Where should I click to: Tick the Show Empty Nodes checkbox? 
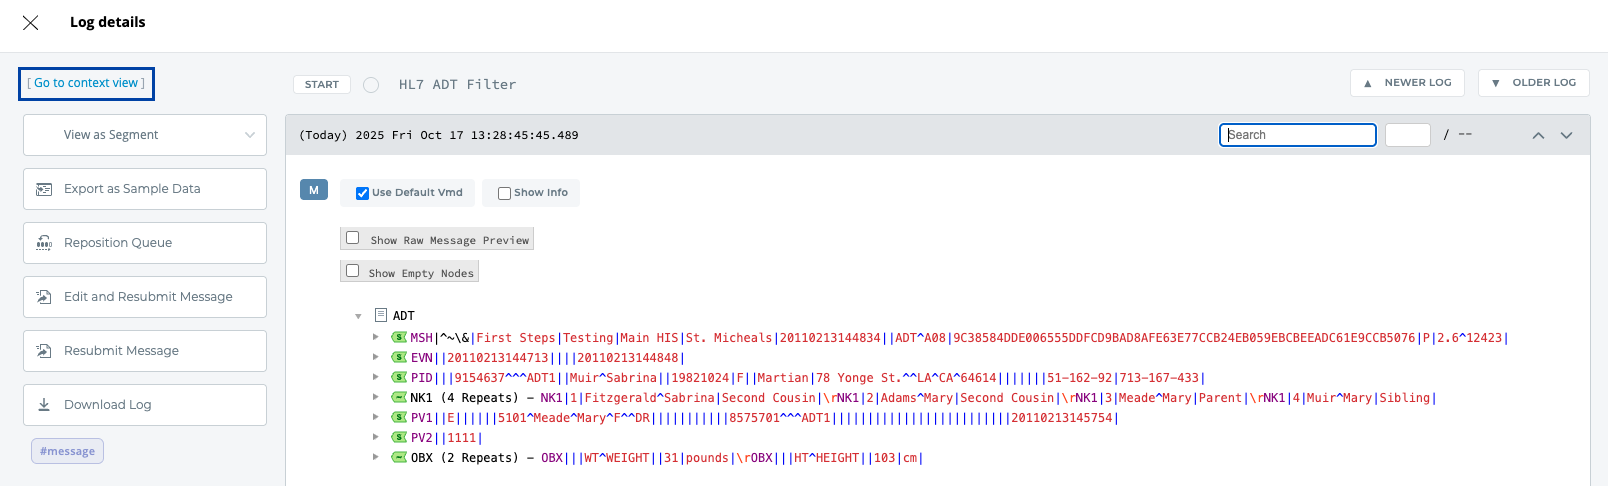pyautogui.click(x=352, y=271)
